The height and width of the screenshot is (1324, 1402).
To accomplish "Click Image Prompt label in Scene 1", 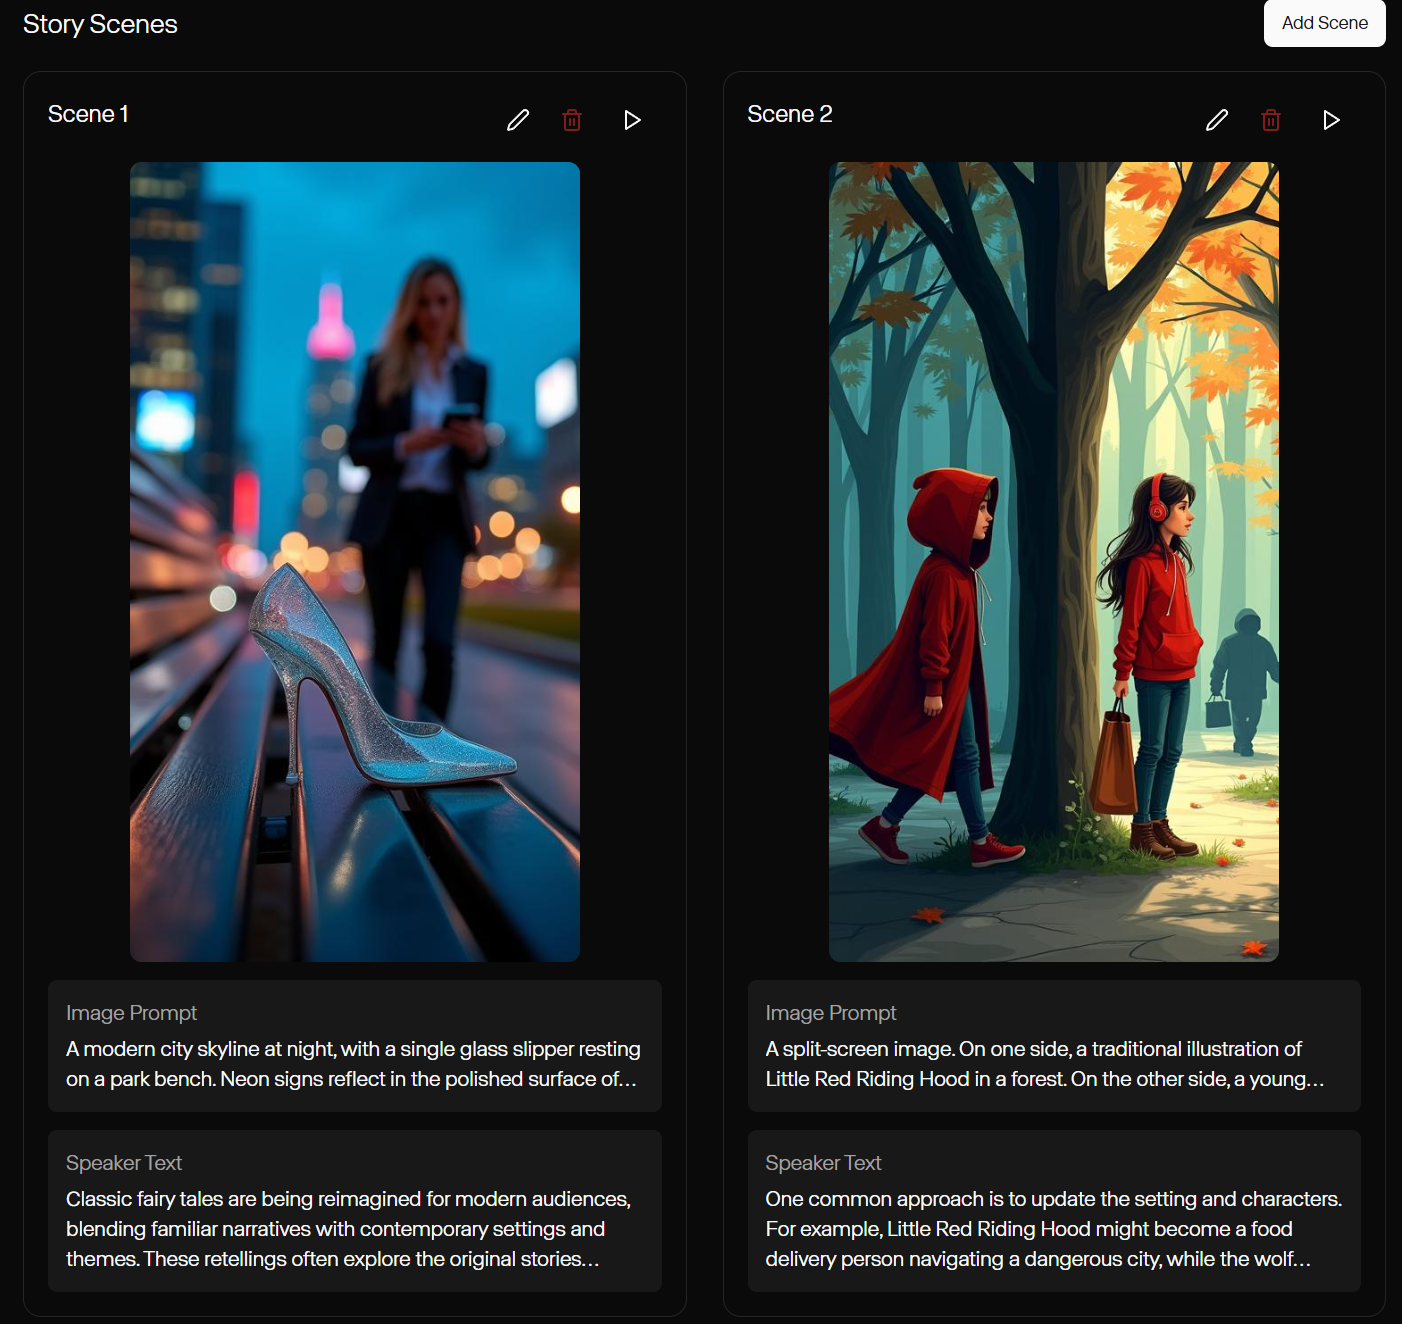I will click(x=131, y=1013).
